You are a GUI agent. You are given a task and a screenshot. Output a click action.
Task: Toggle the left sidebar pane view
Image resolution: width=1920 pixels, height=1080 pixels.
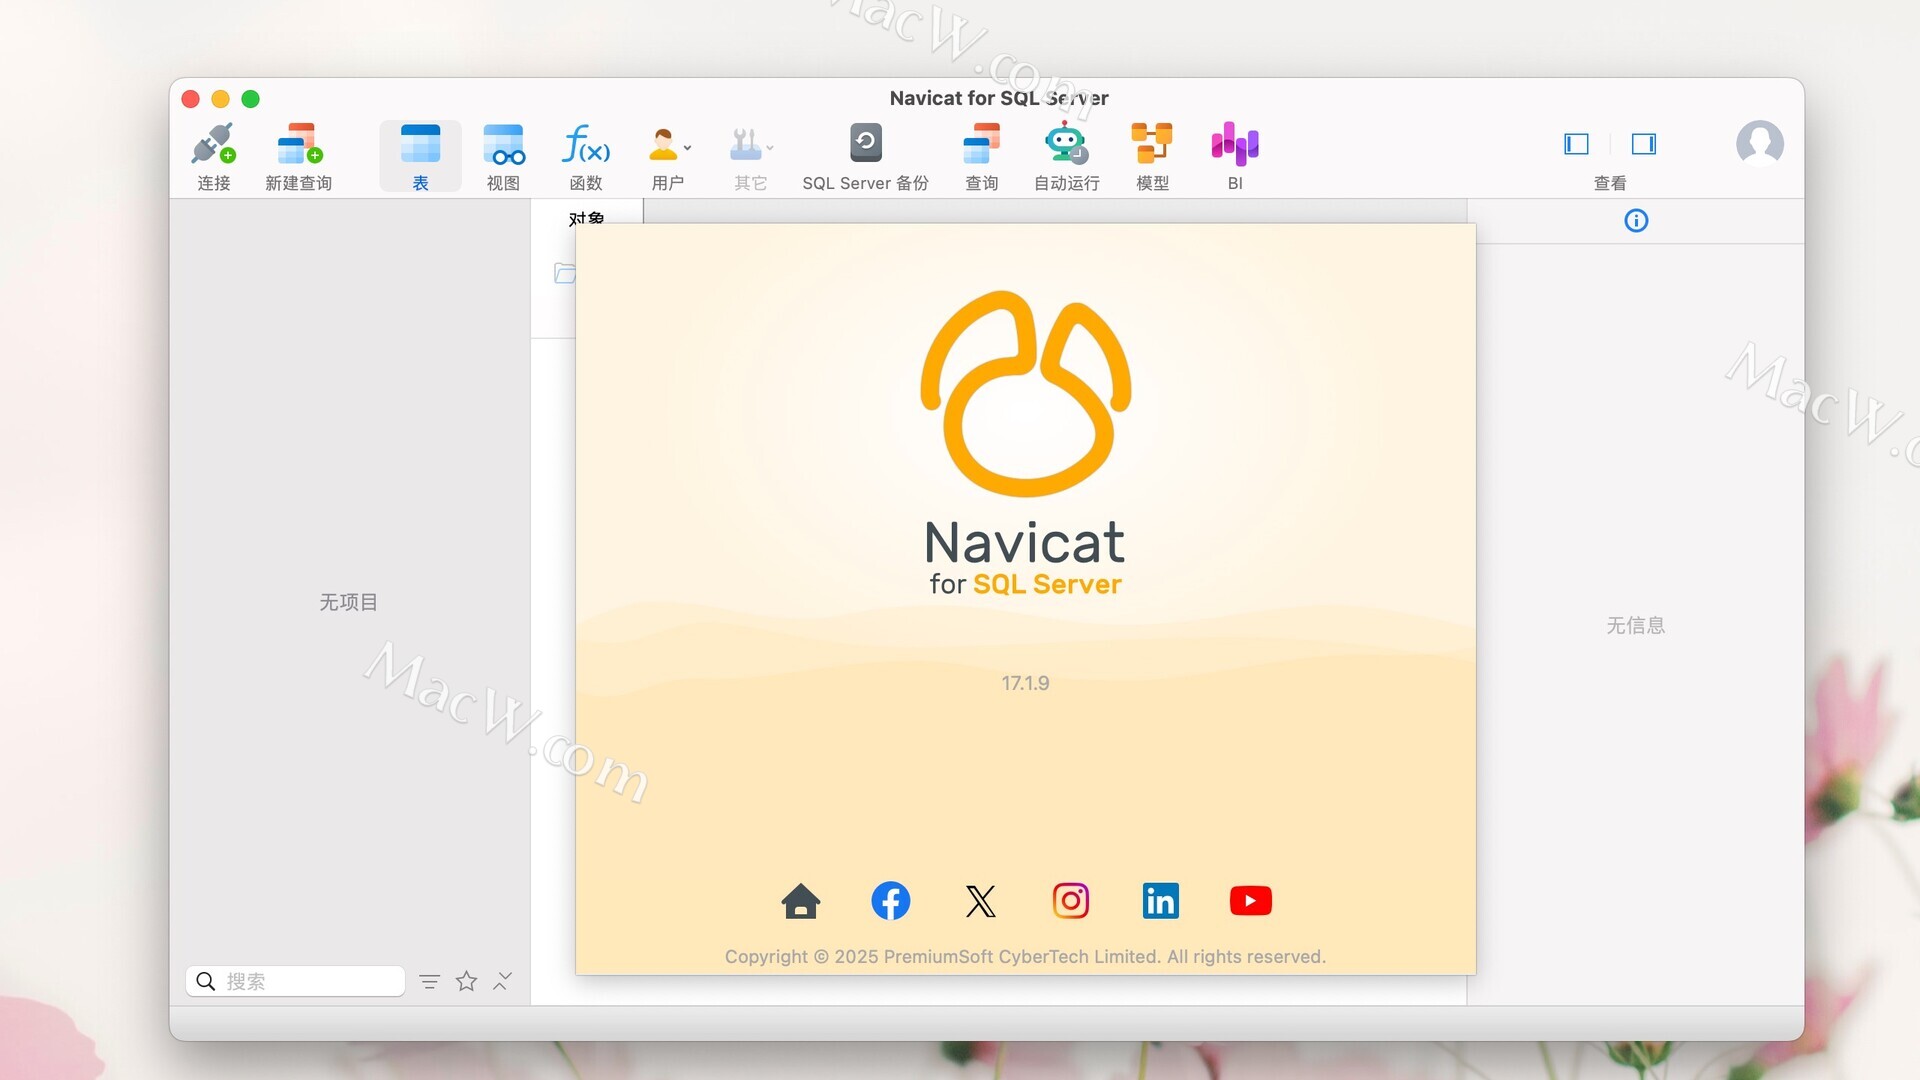pyautogui.click(x=1576, y=144)
